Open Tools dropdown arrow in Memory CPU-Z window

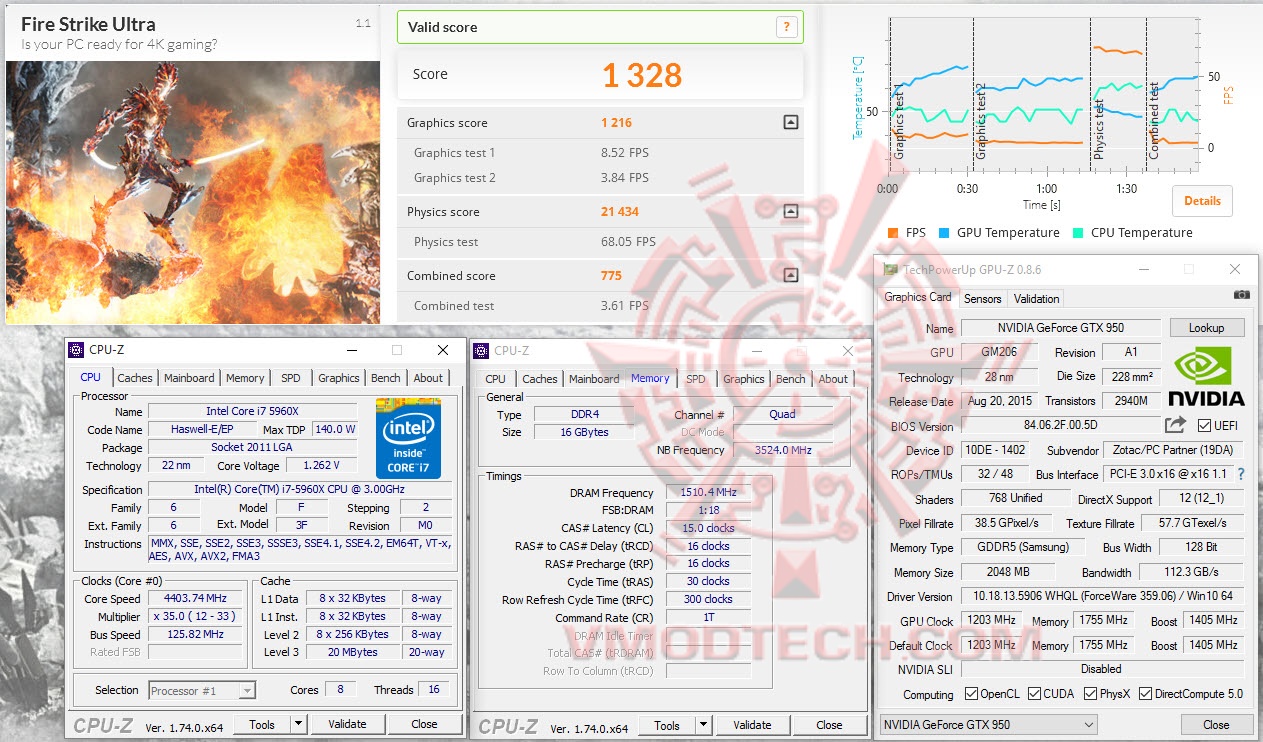[x=703, y=725]
